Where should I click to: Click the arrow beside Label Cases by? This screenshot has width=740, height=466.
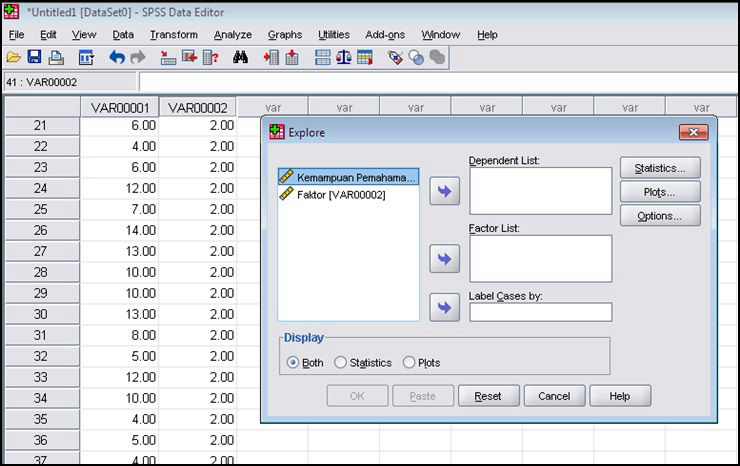[443, 308]
